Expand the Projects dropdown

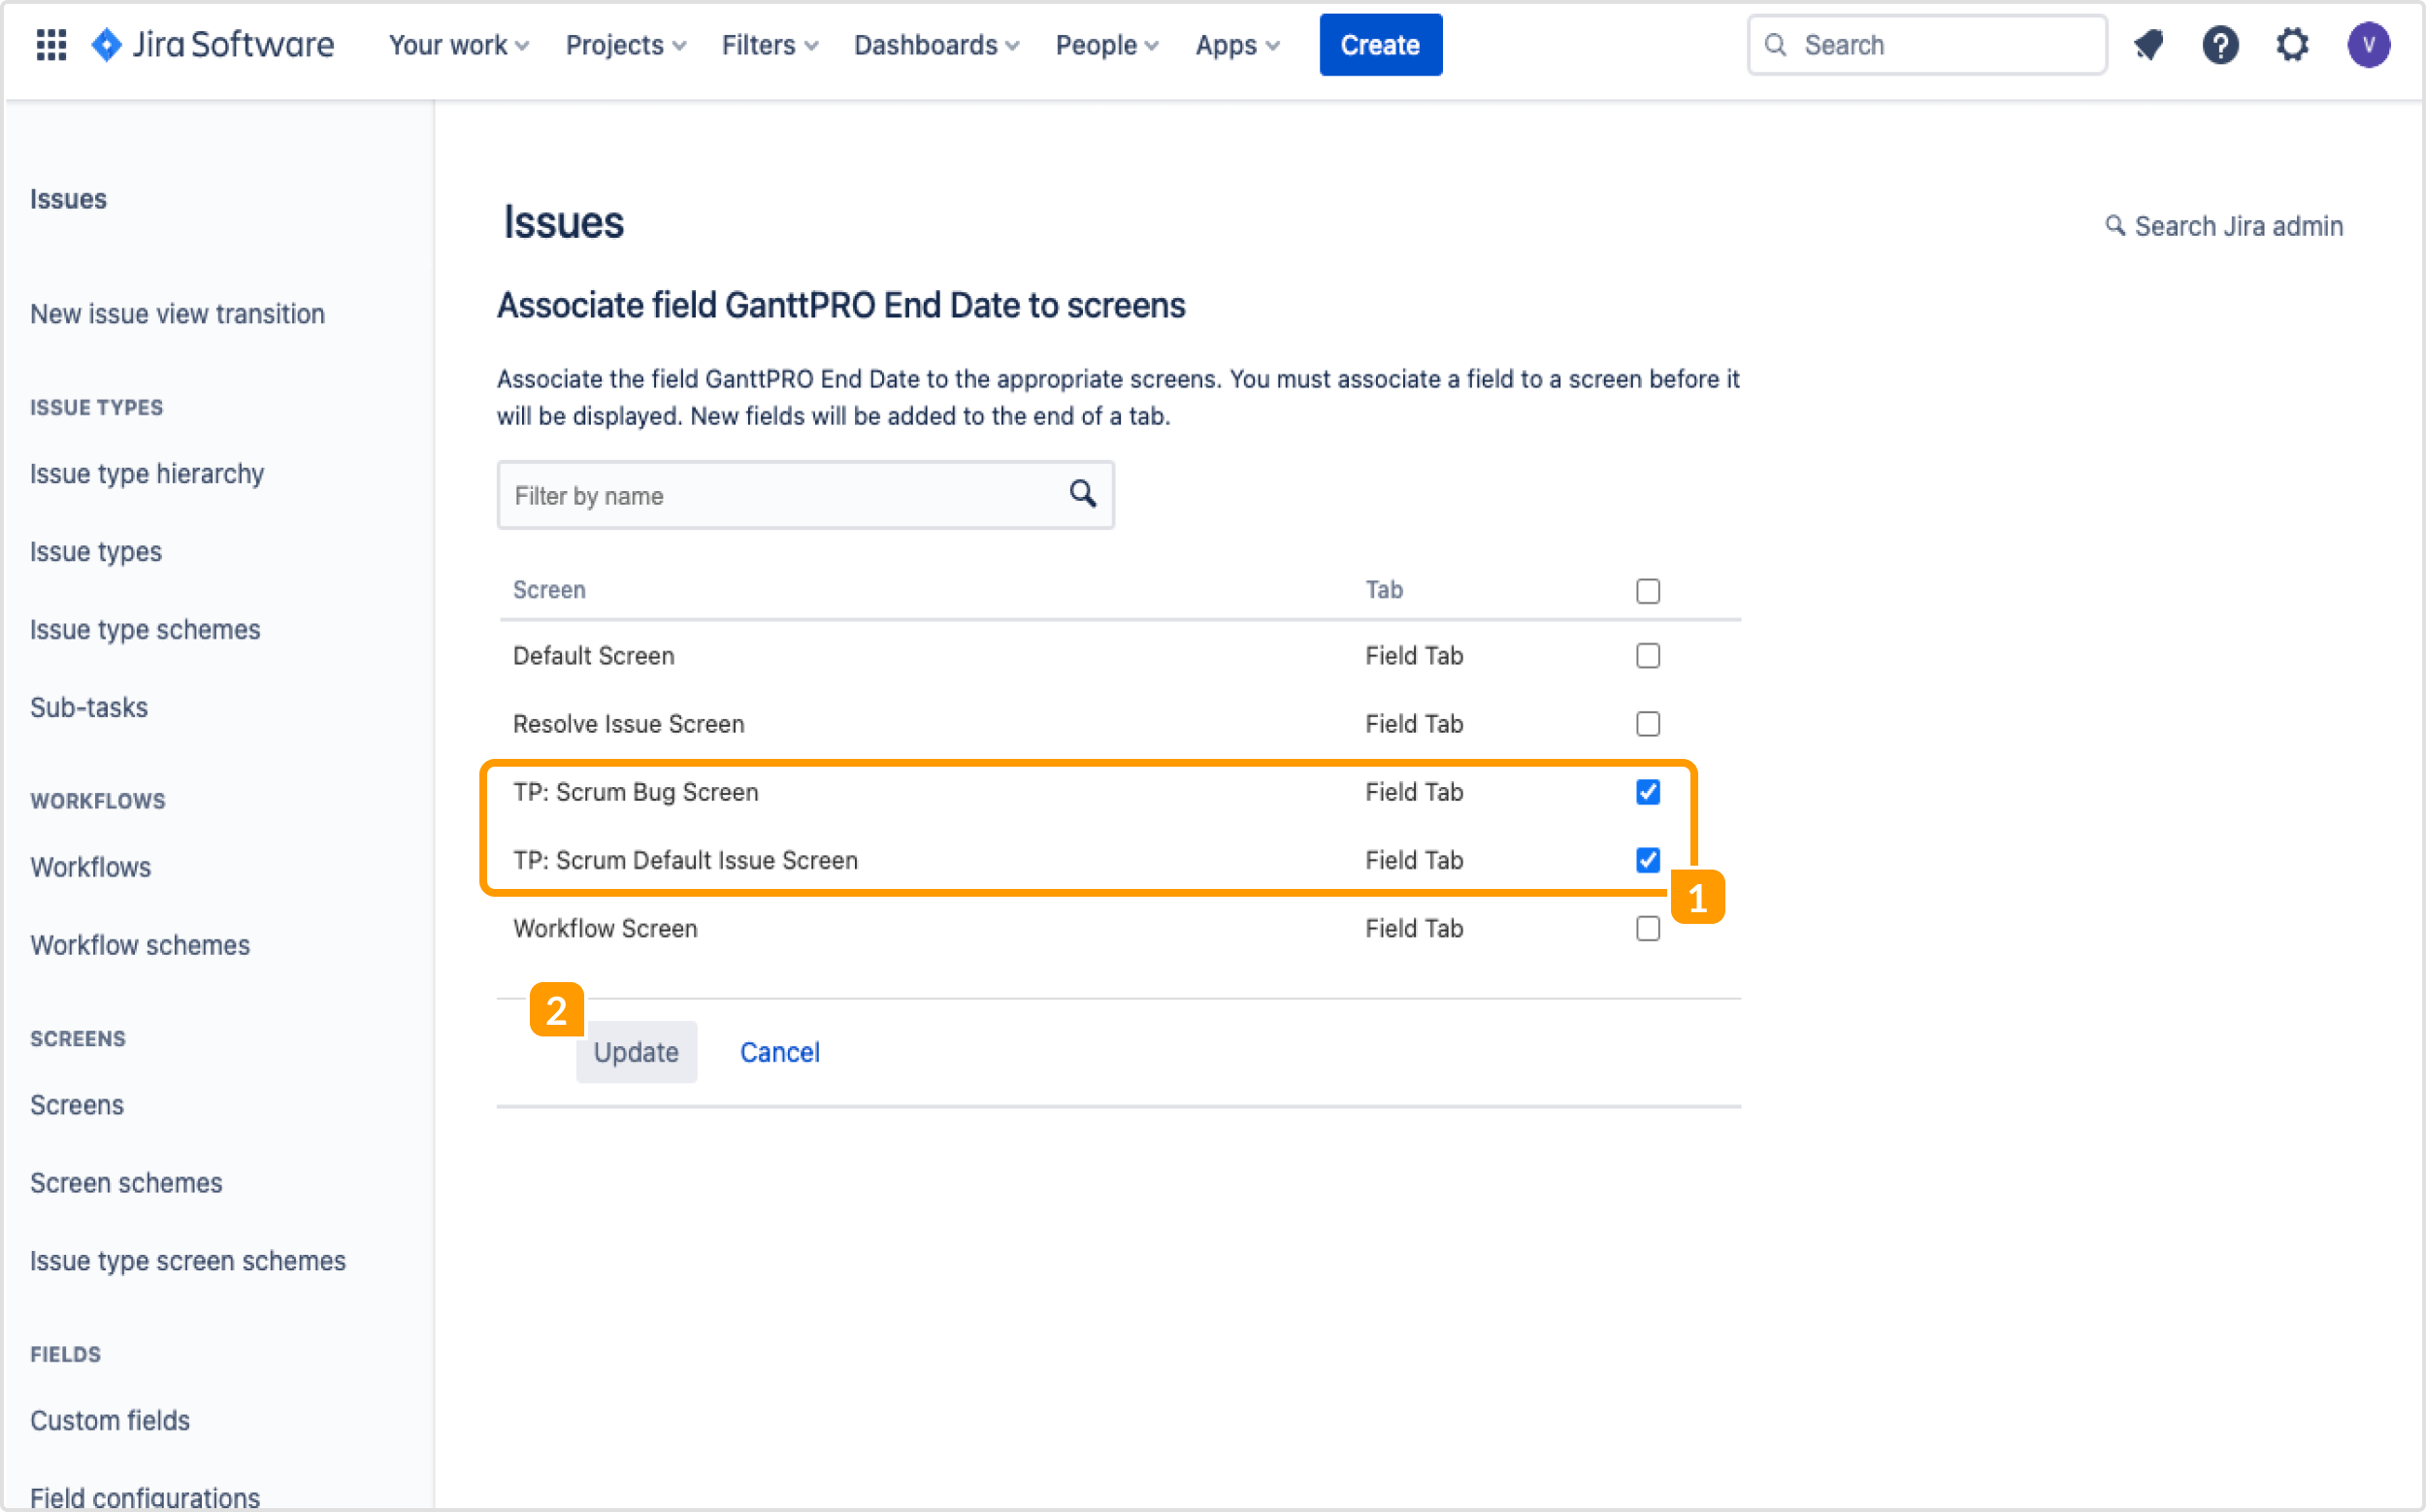click(x=626, y=45)
